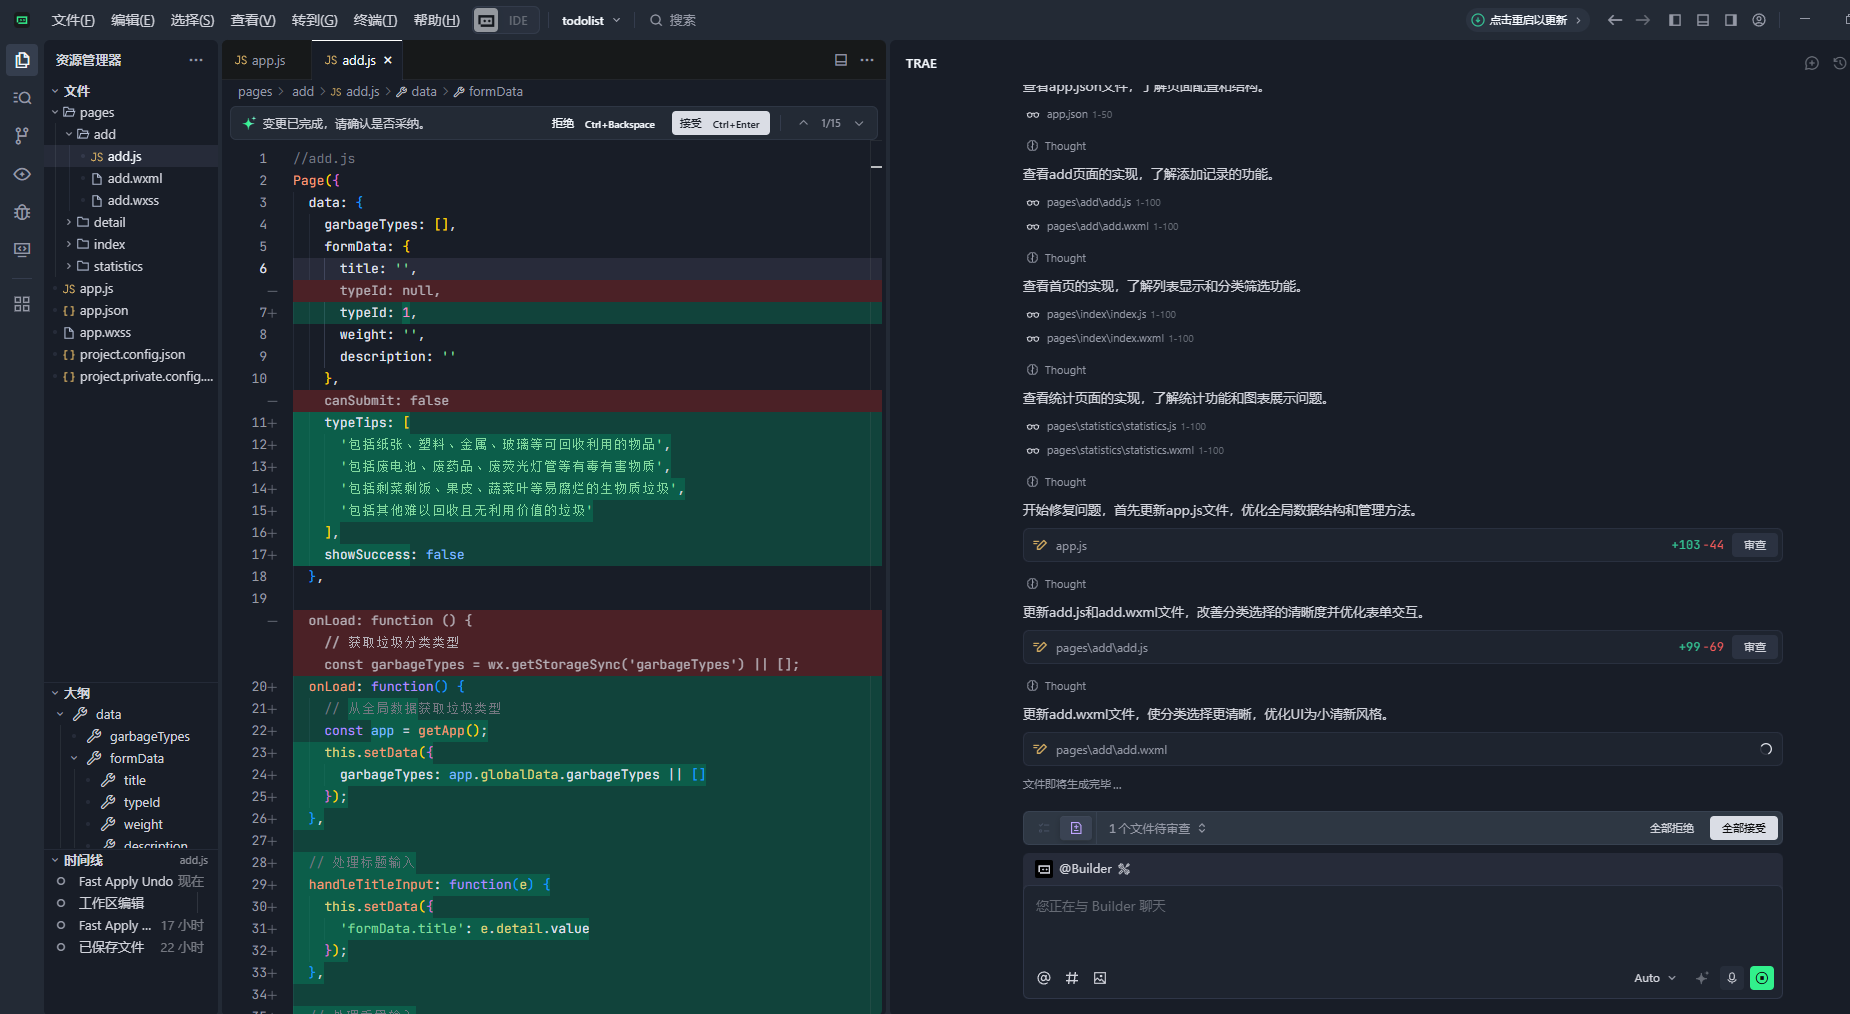The image size is (1850, 1014).
Task: Open the Source Control activity bar icon
Action: 22,136
